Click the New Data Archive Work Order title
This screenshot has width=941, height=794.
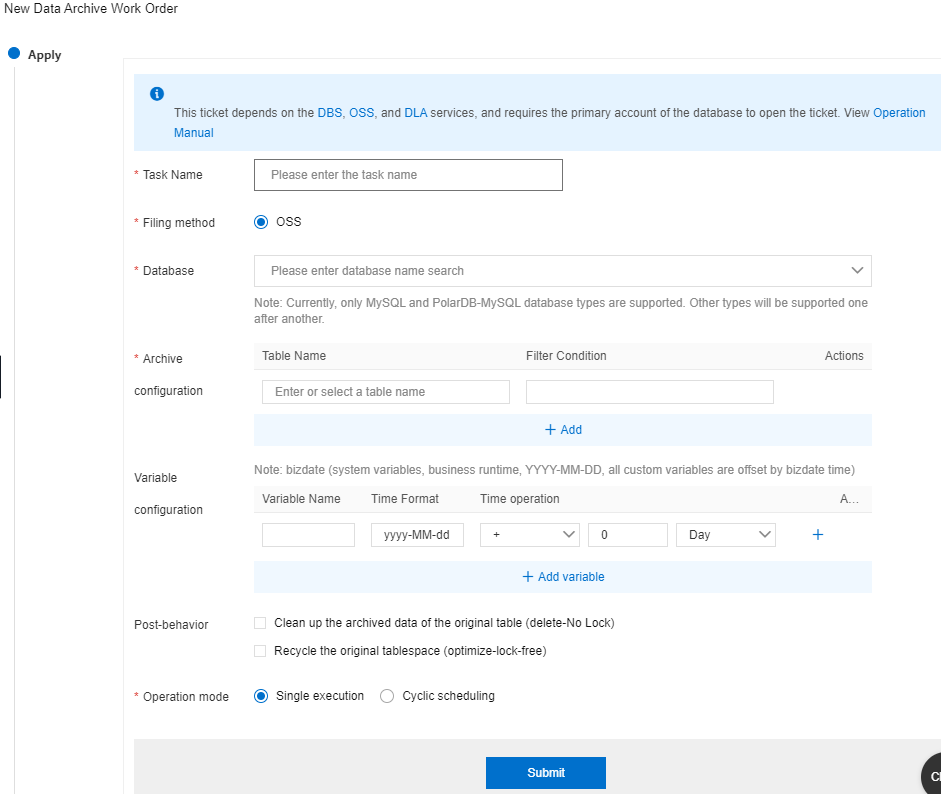(91, 8)
